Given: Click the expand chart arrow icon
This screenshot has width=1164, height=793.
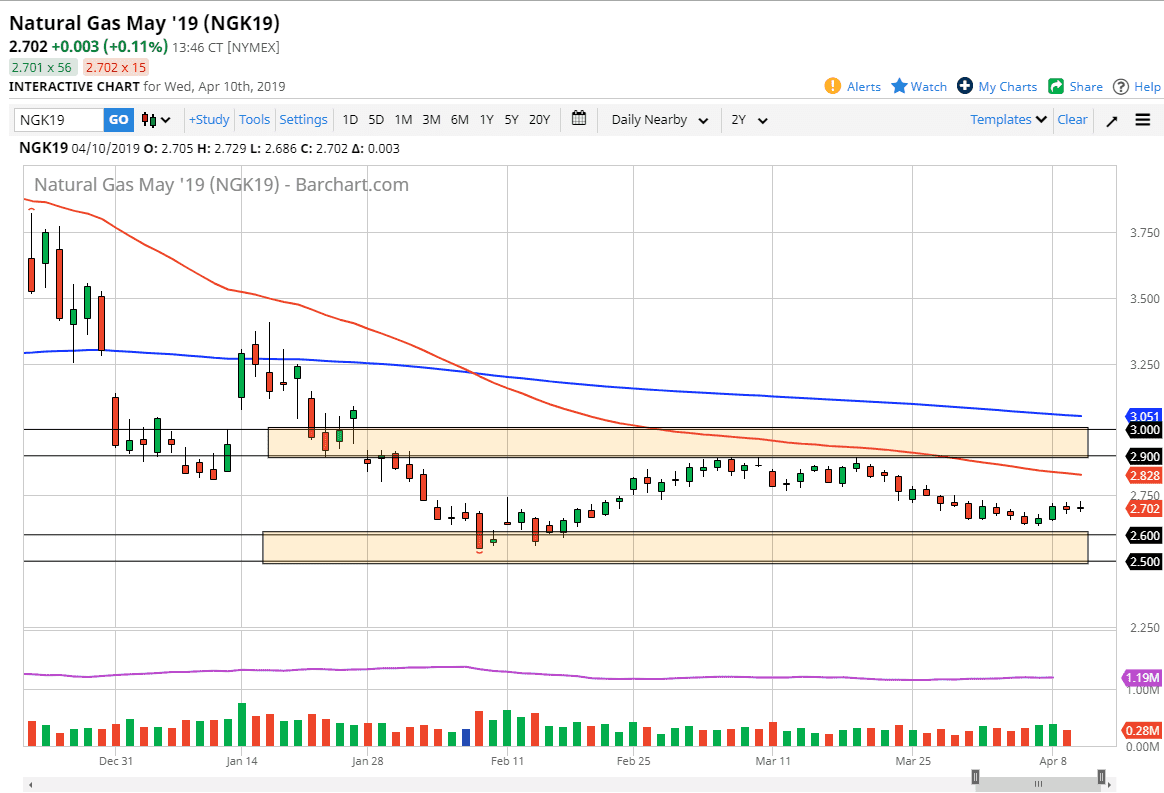Looking at the screenshot, I should pos(1111,121).
